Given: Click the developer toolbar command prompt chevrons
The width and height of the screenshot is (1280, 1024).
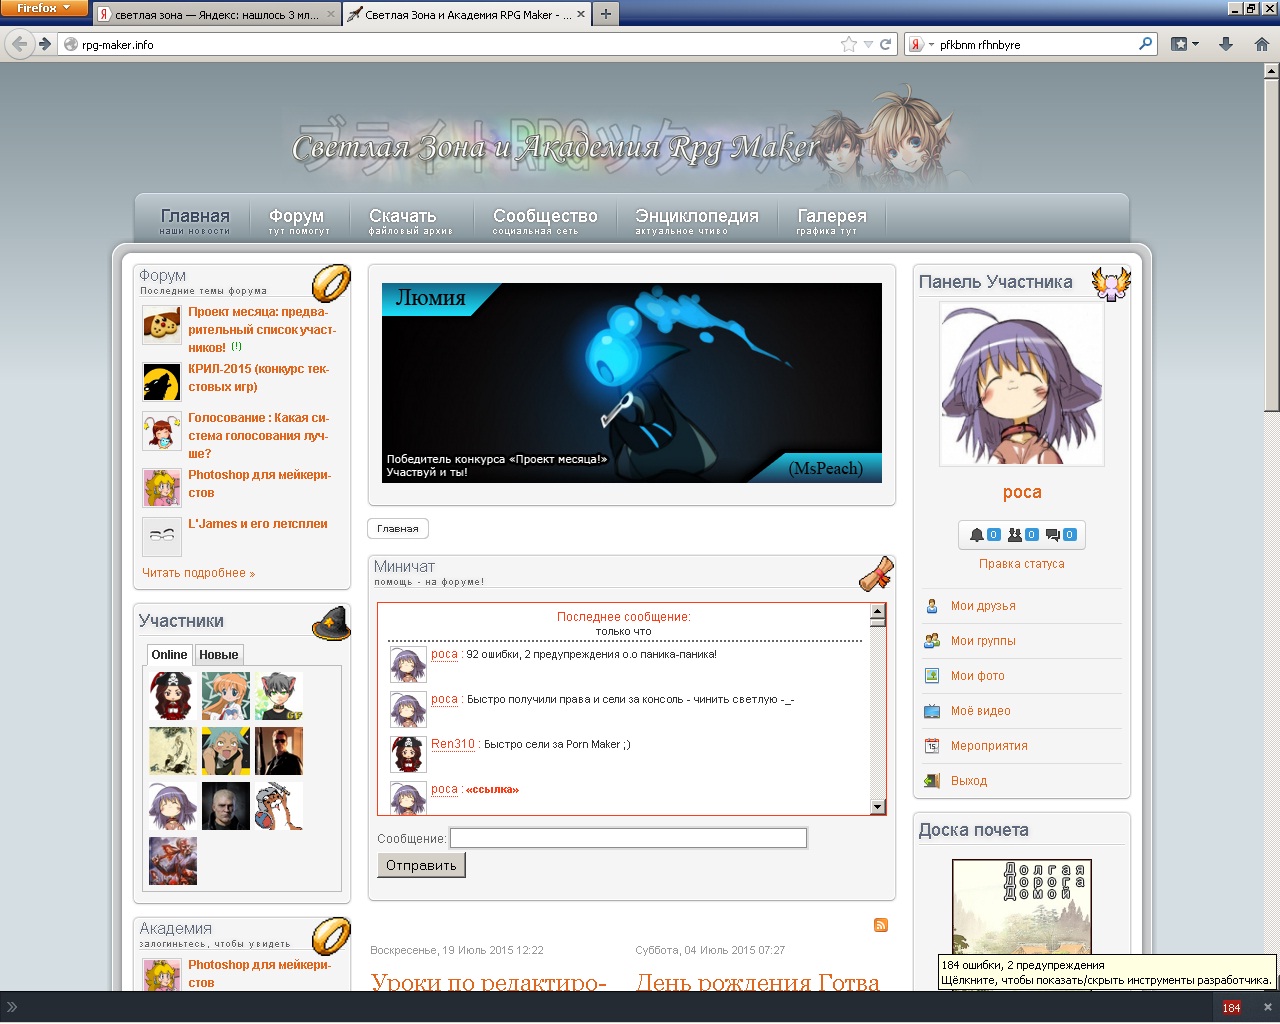Looking at the screenshot, I should 12,1007.
